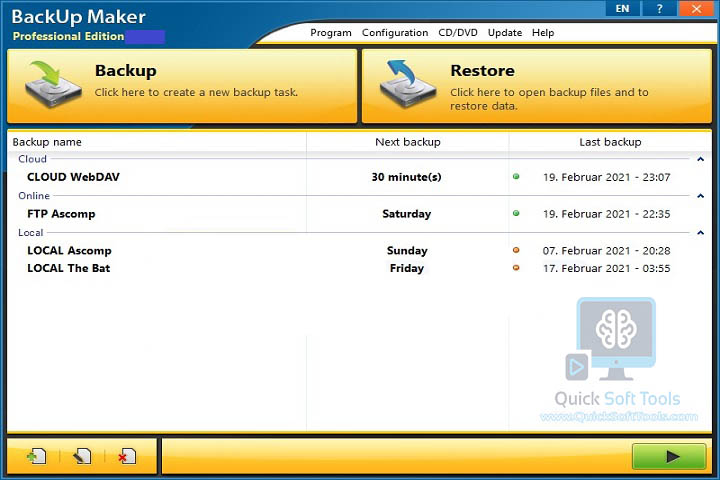Screen dimensions: 720x480
Task: Click last backup date 07. Februar 2021 - 20:28
Action: 607,250
